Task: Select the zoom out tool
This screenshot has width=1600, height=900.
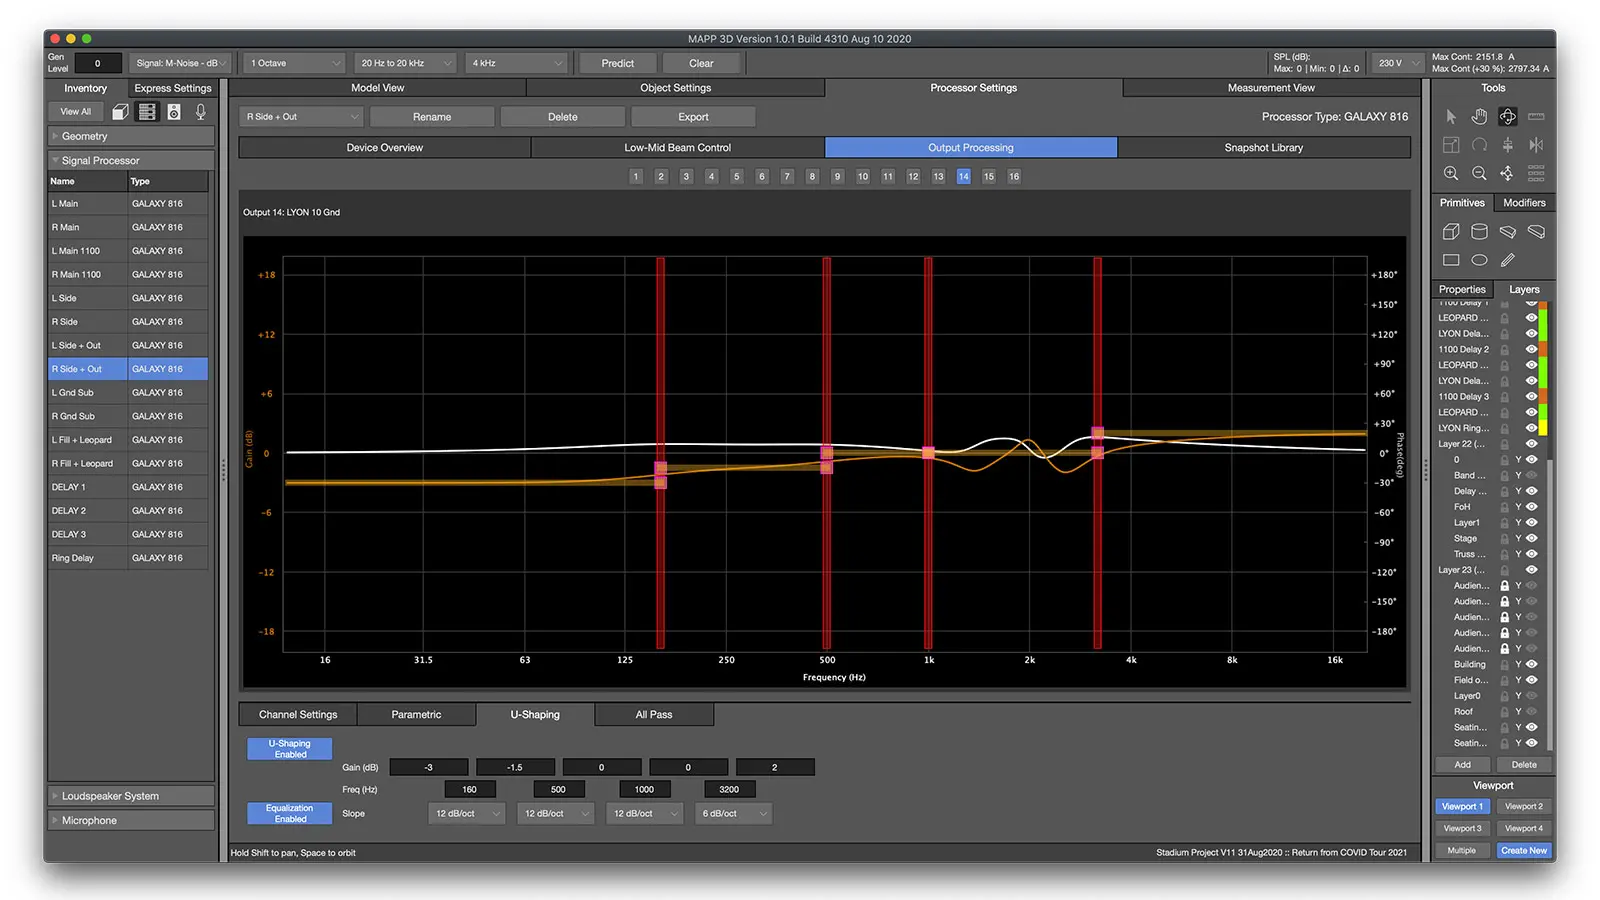Action: click(1479, 173)
